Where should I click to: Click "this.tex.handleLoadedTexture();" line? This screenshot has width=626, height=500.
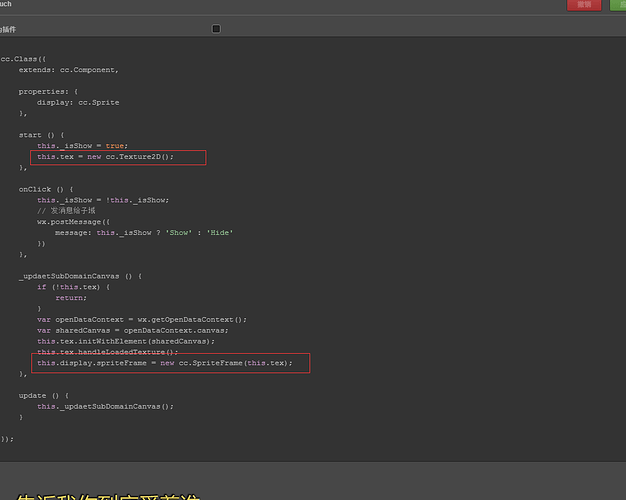(108, 352)
